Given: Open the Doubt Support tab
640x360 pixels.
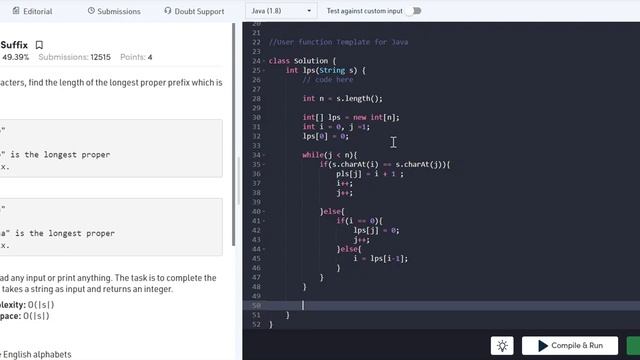Looking at the screenshot, I should click(194, 11).
